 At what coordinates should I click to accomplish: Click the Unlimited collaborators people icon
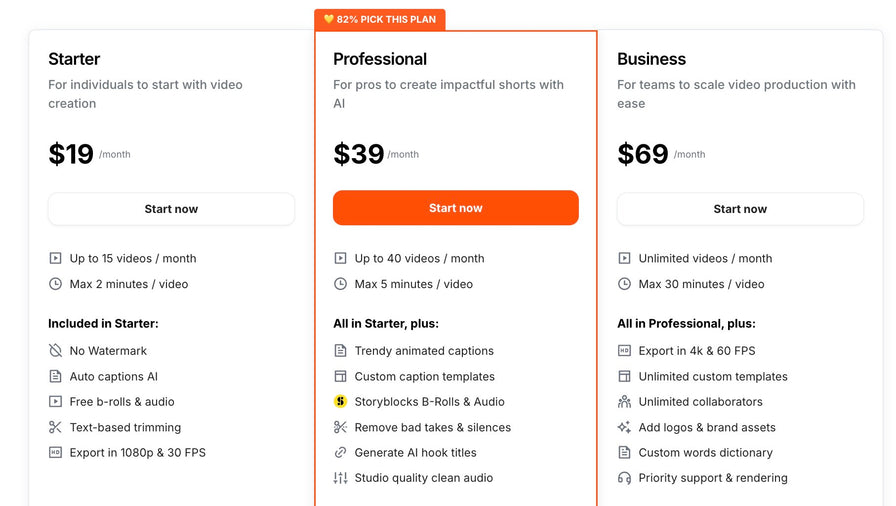click(624, 402)
